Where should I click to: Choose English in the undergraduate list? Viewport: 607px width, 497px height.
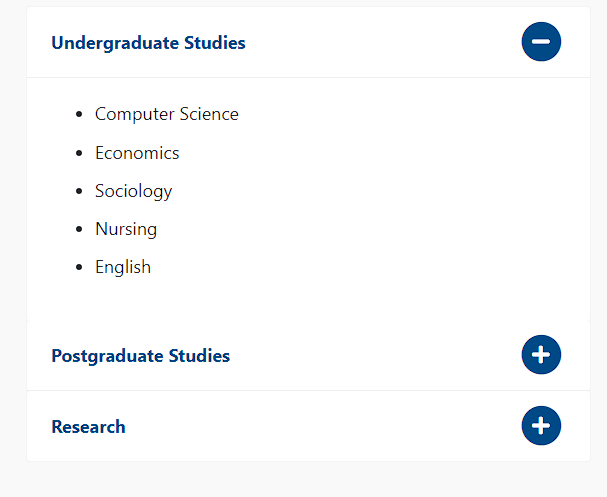(123, 267)
